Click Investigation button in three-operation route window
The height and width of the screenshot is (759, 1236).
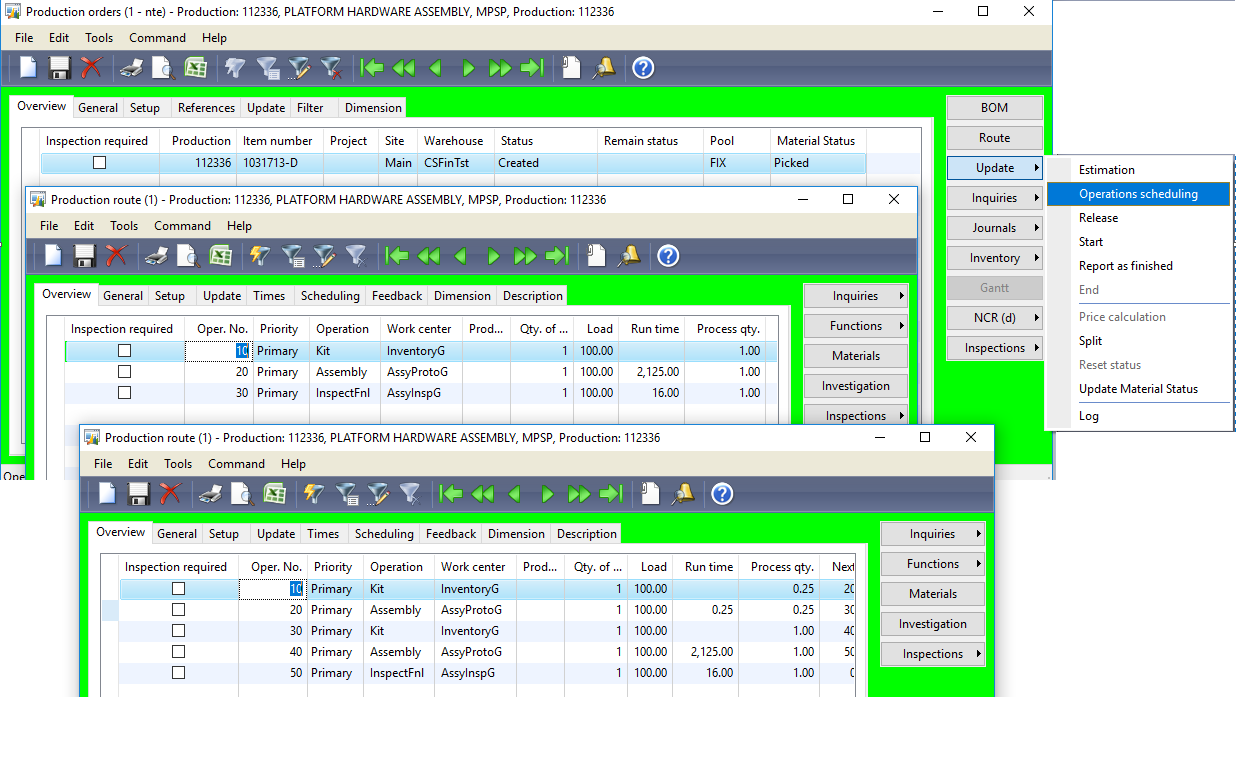click(856, 386)
